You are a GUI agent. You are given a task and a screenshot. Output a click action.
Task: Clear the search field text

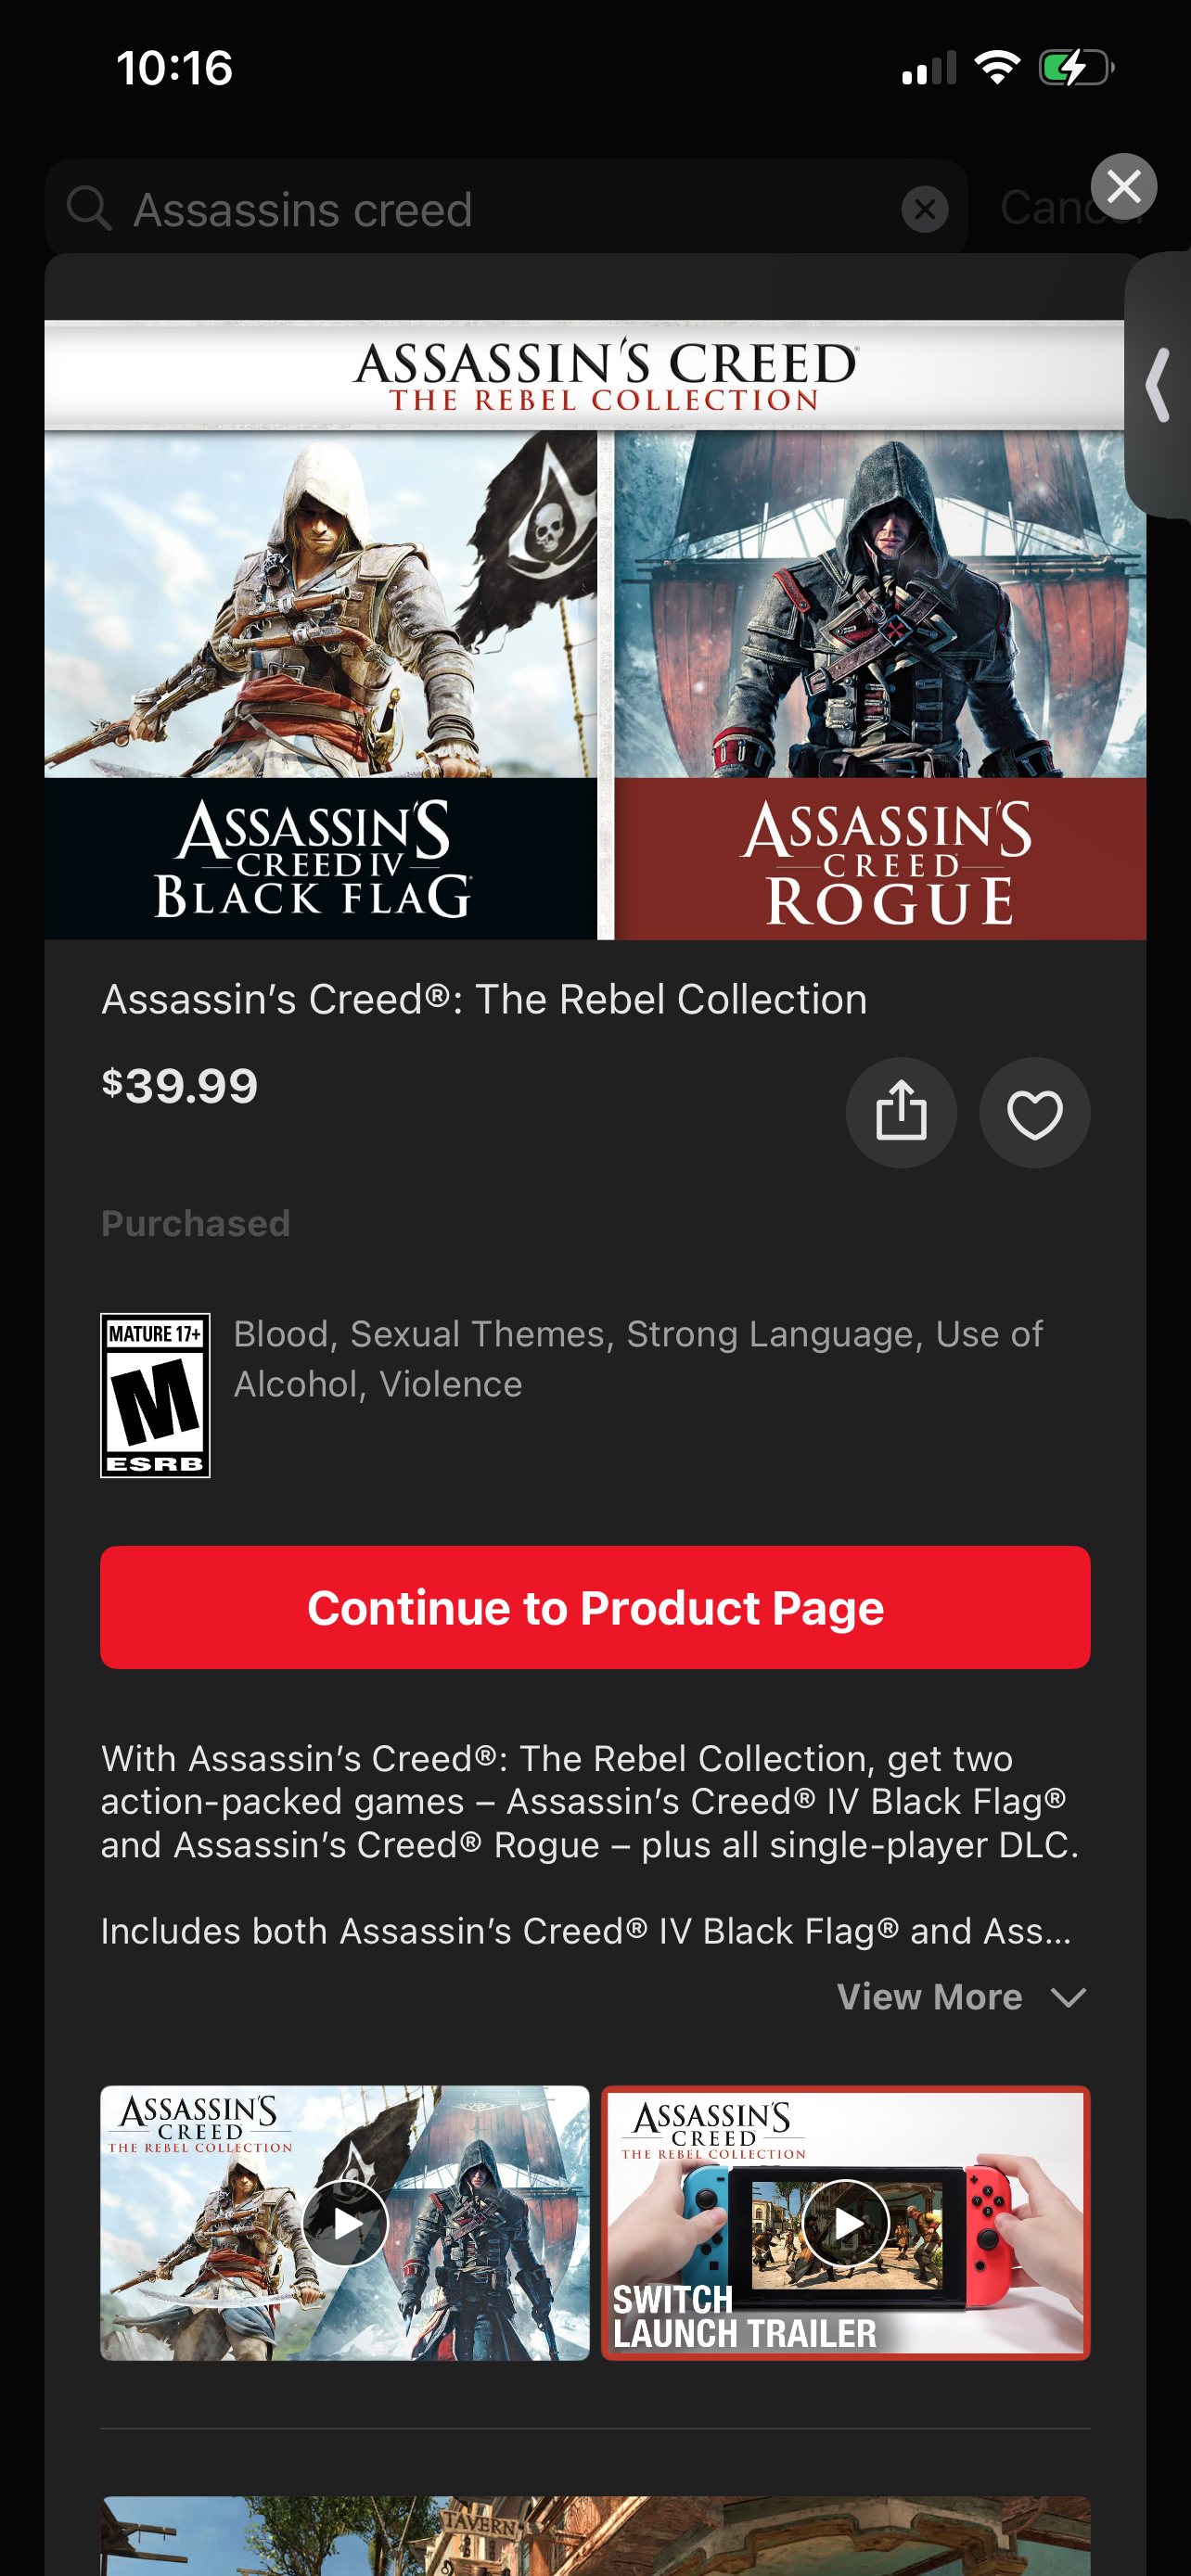(925, 209)
